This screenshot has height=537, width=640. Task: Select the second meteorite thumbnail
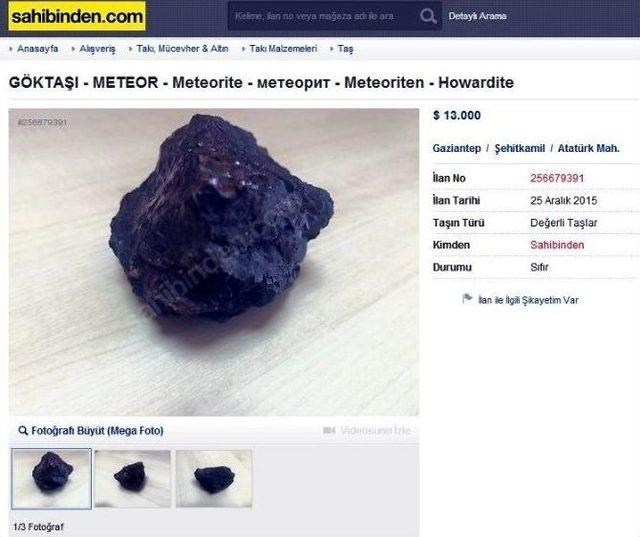133,479
